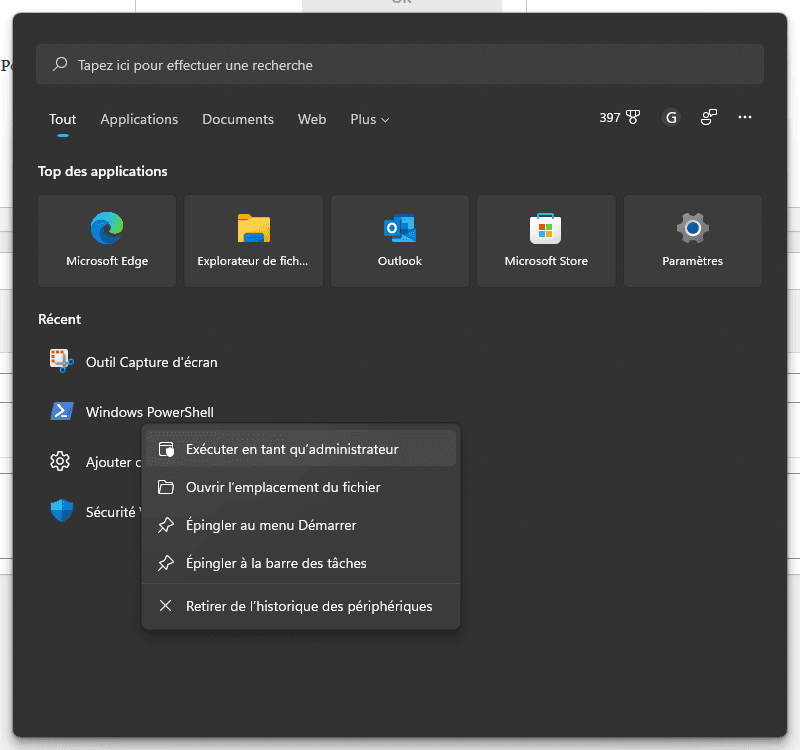Open Paramètres gear tile
This screenshot has width=800, height=750.
692,241
